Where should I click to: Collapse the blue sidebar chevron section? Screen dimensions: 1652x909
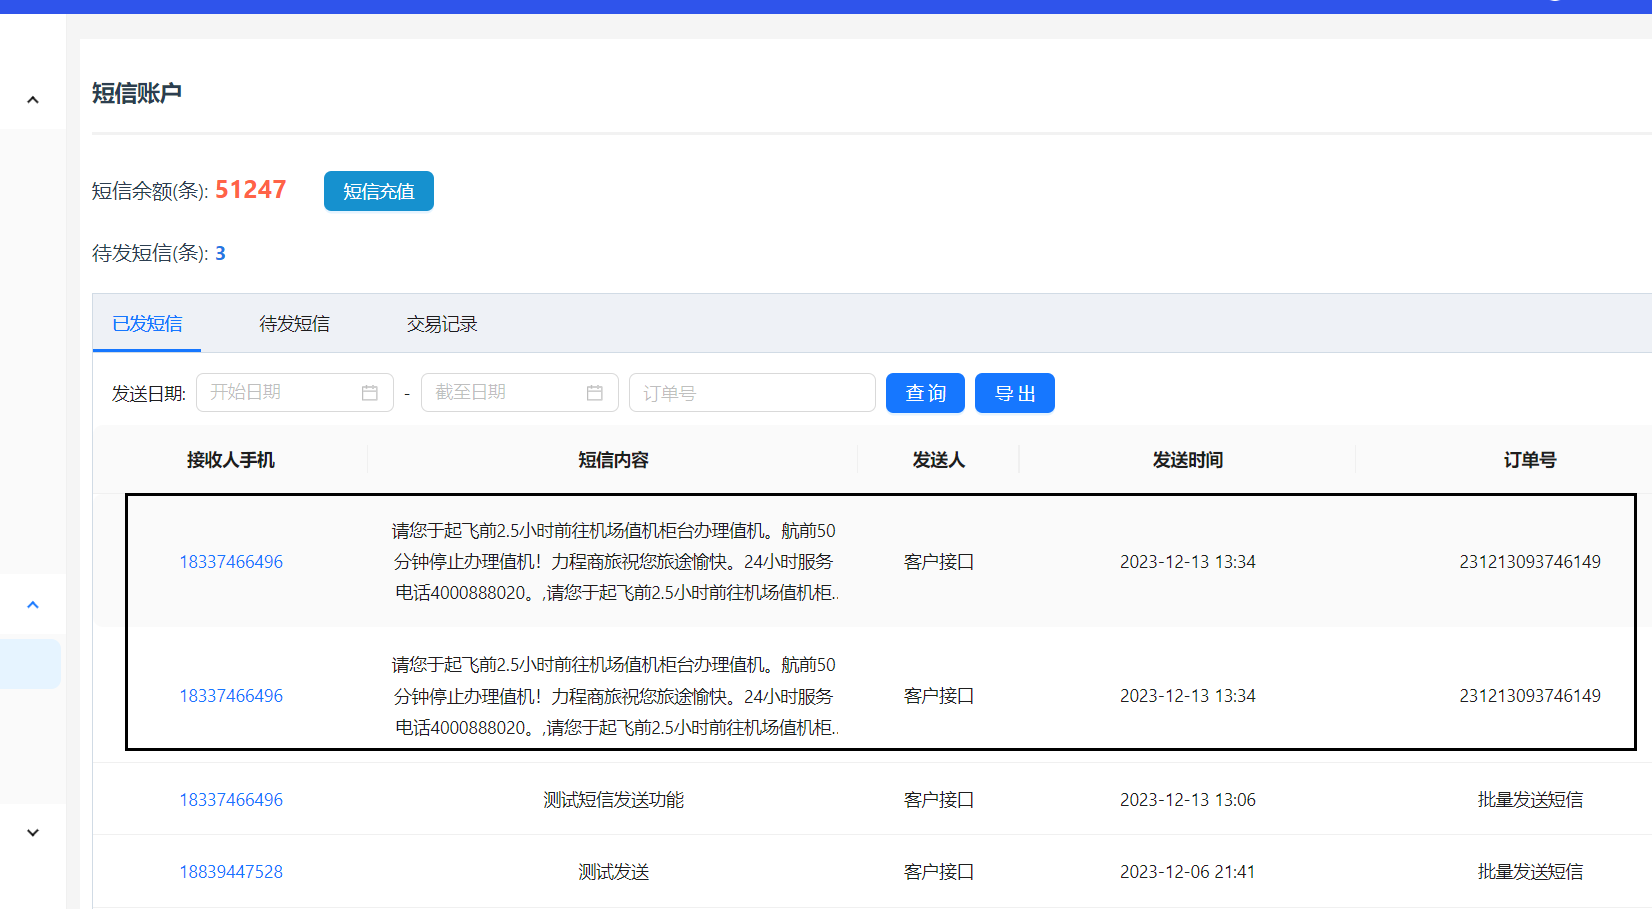[33, 605]
